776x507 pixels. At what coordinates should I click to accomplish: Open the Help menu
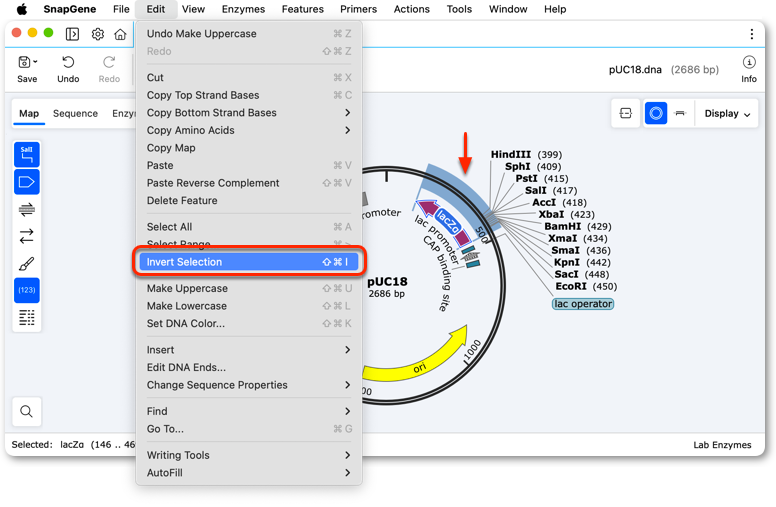tap(555, 9)
